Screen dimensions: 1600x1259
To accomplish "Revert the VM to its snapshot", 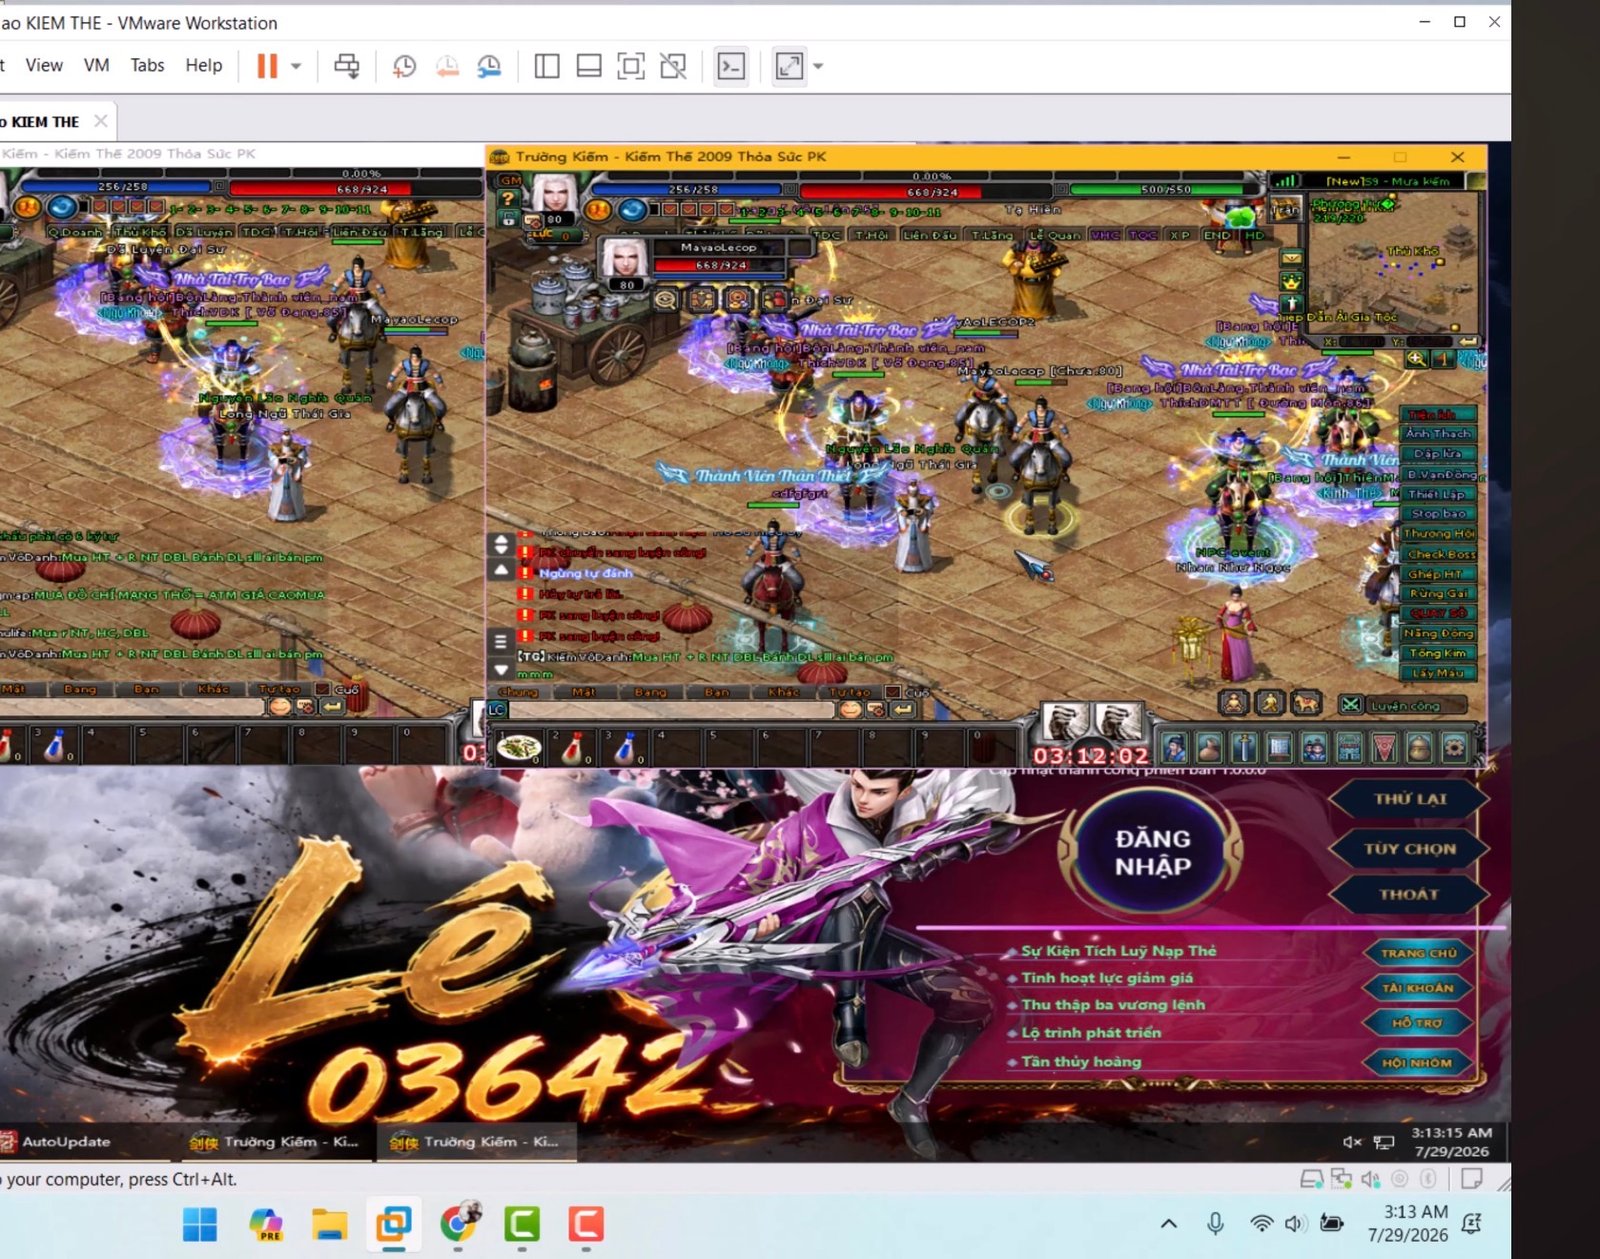I will pyautogui.click(x=447, y=66).
